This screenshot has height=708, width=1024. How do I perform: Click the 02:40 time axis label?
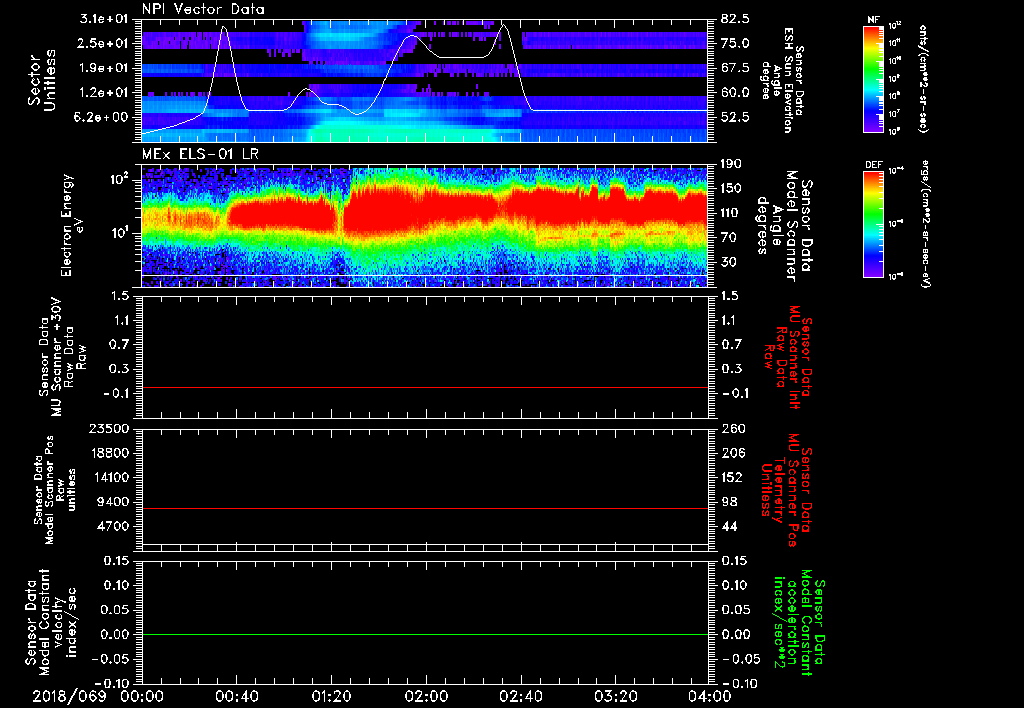coord(520,696)
